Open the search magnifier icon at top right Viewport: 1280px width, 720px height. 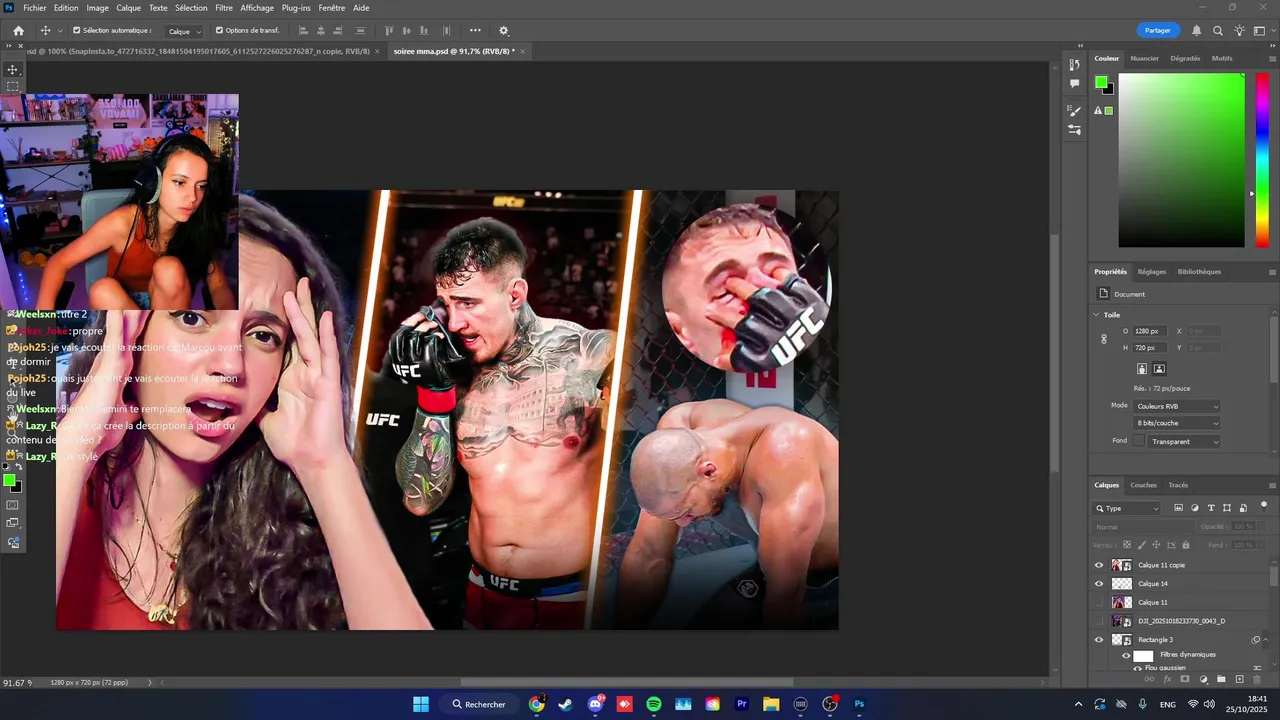pyautogui.click(x=1218, y=31)
